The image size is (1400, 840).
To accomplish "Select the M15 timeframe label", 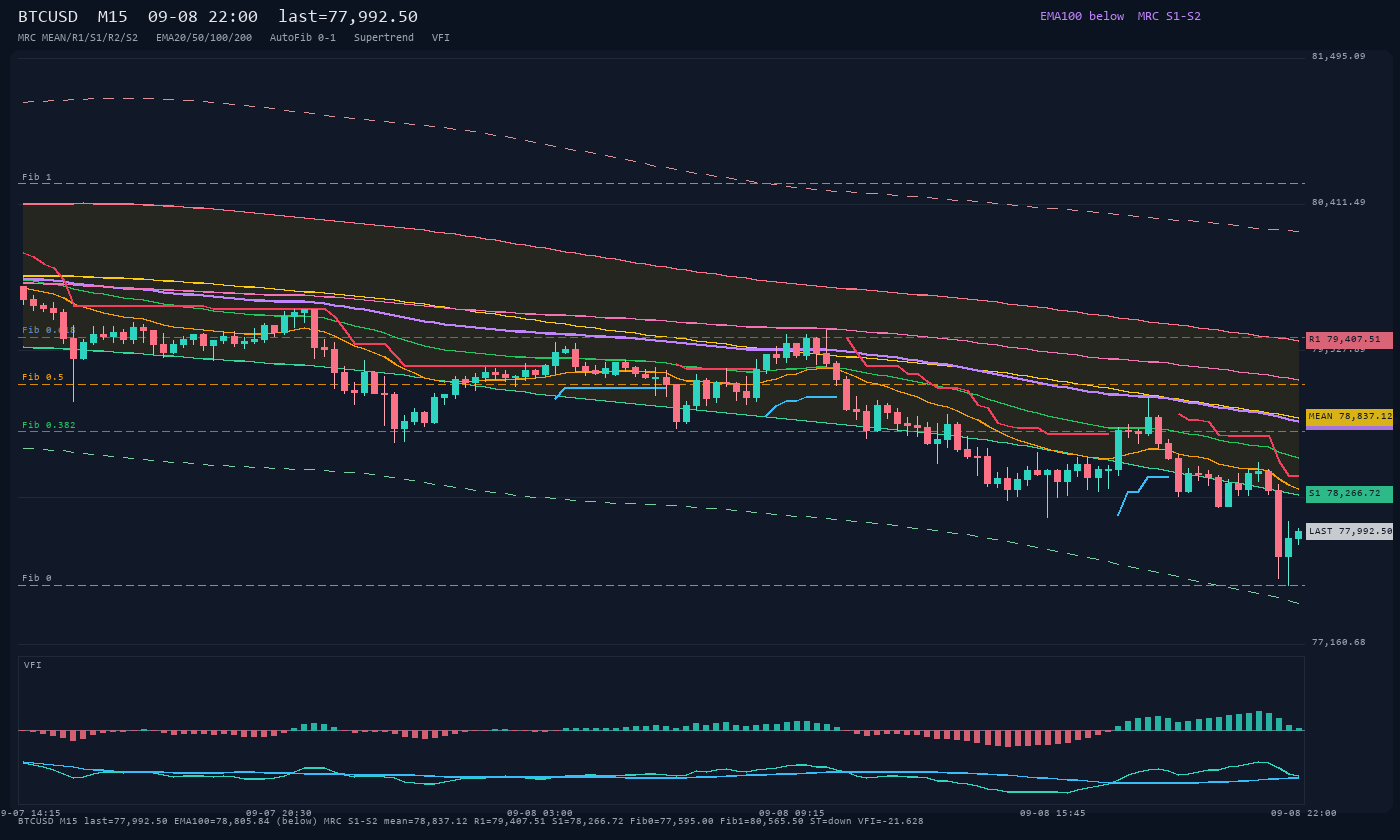I will tap(113, 17).
